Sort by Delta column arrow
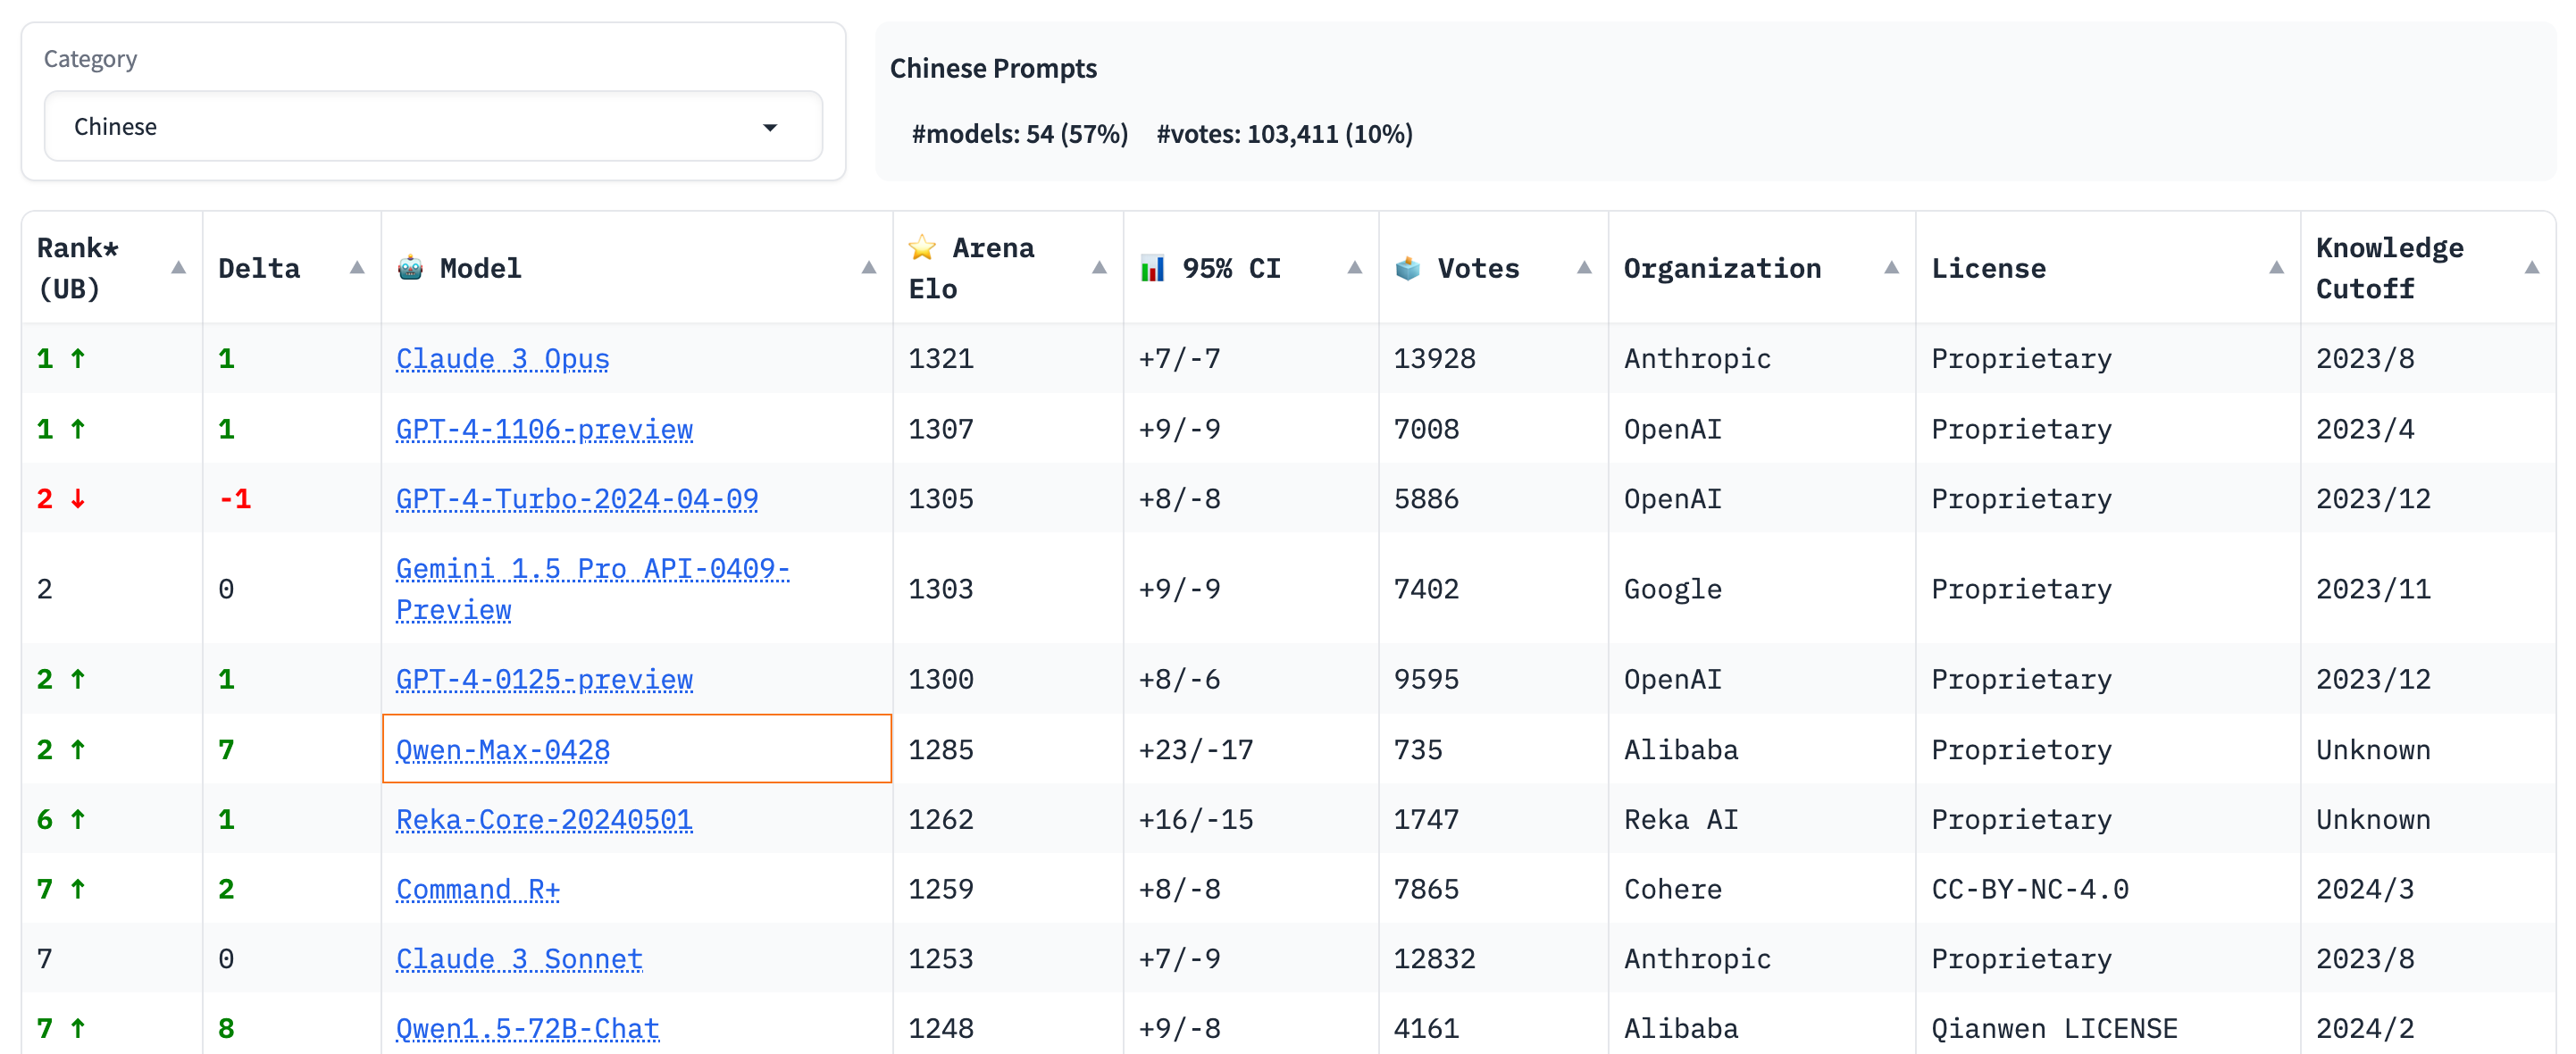The image size is (2576, 1054). pyautogui.click(x=357, y=268)
